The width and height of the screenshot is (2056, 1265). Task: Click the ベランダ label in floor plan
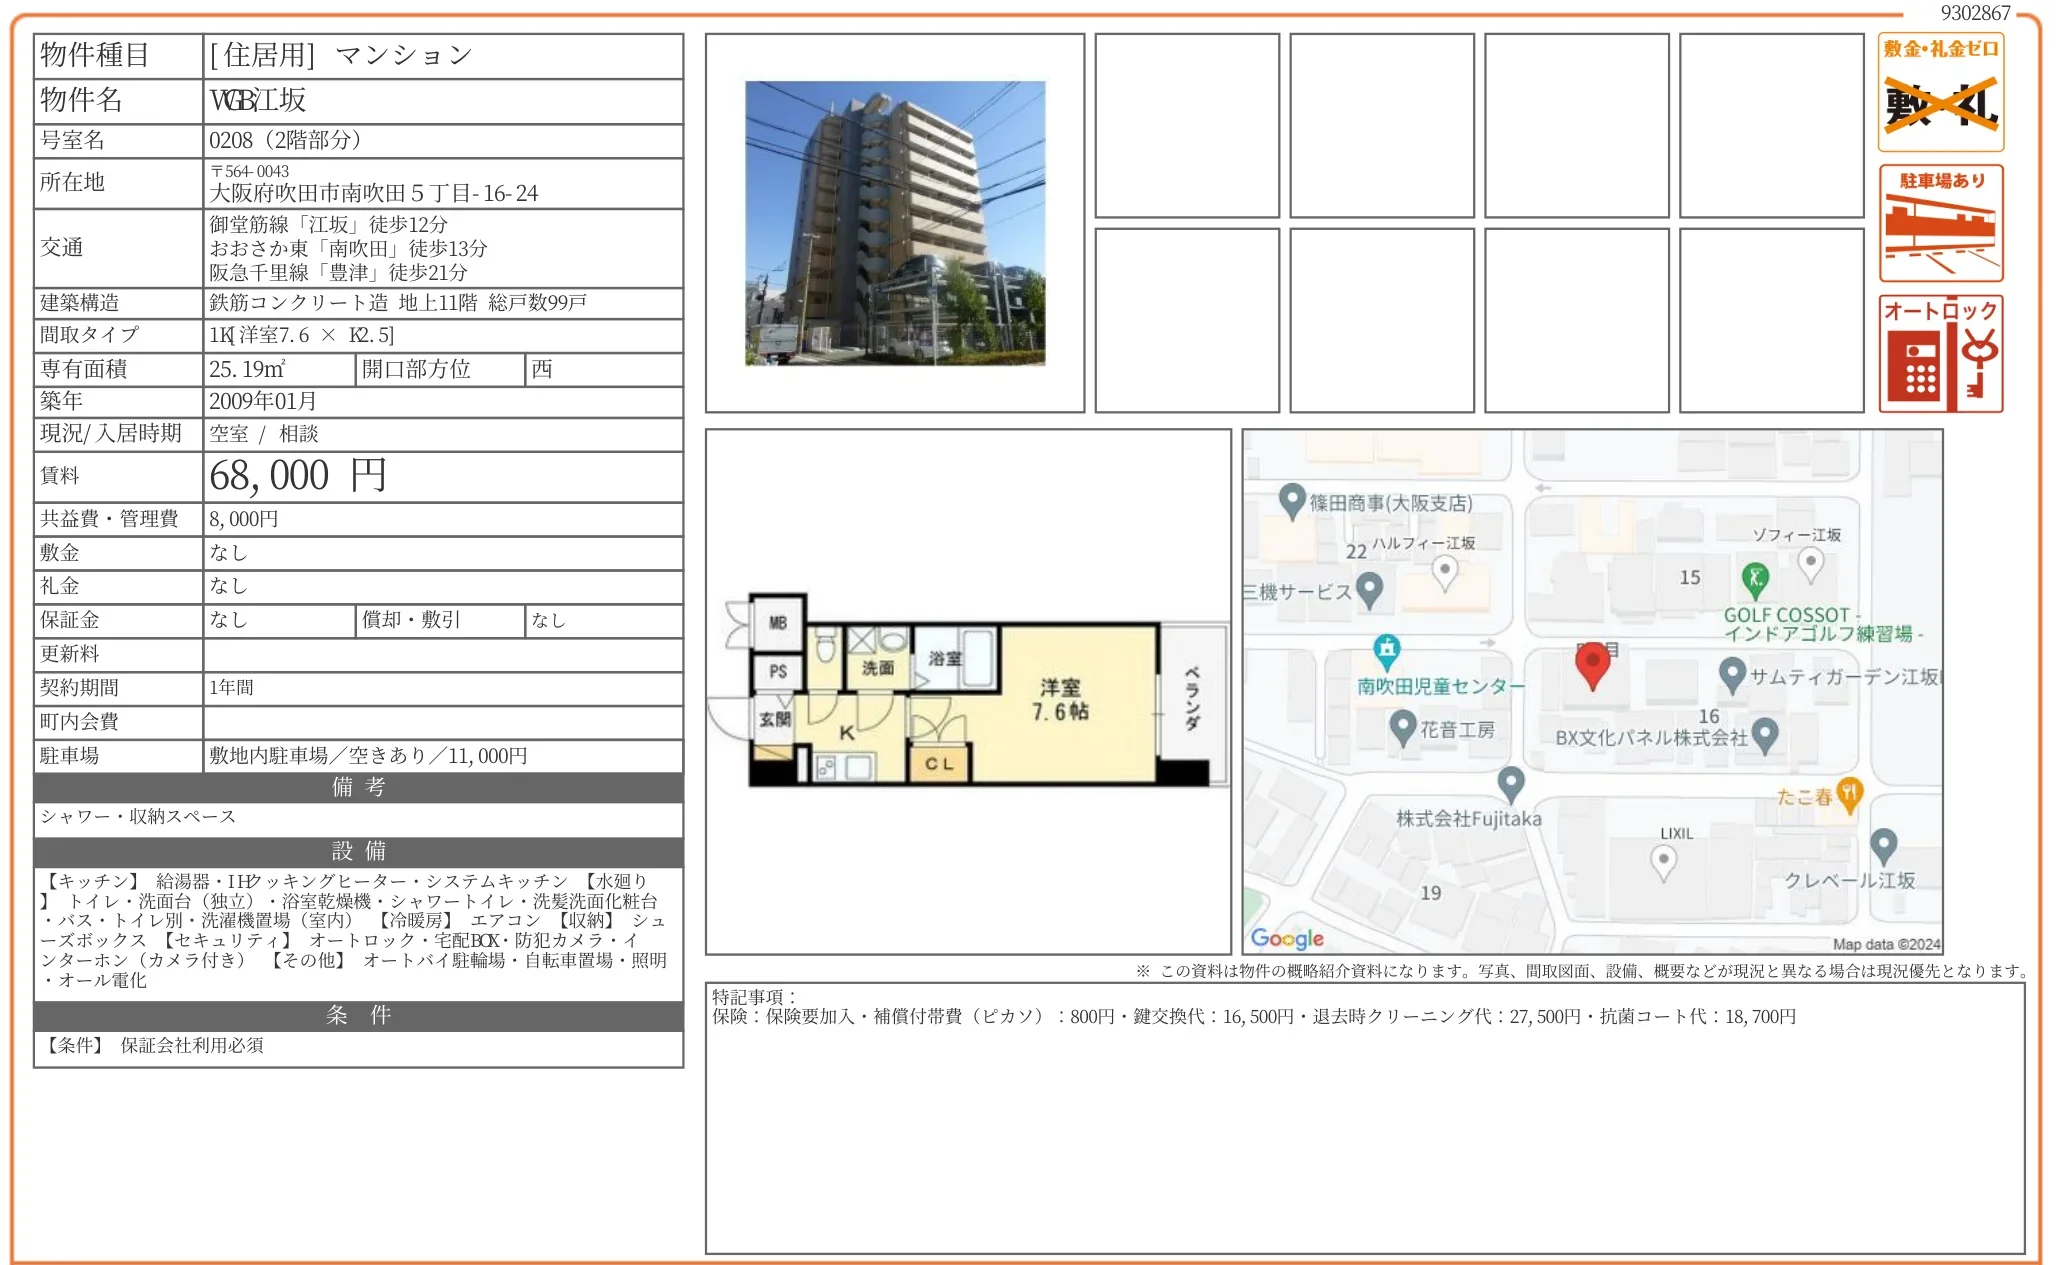coord(1192,698)
